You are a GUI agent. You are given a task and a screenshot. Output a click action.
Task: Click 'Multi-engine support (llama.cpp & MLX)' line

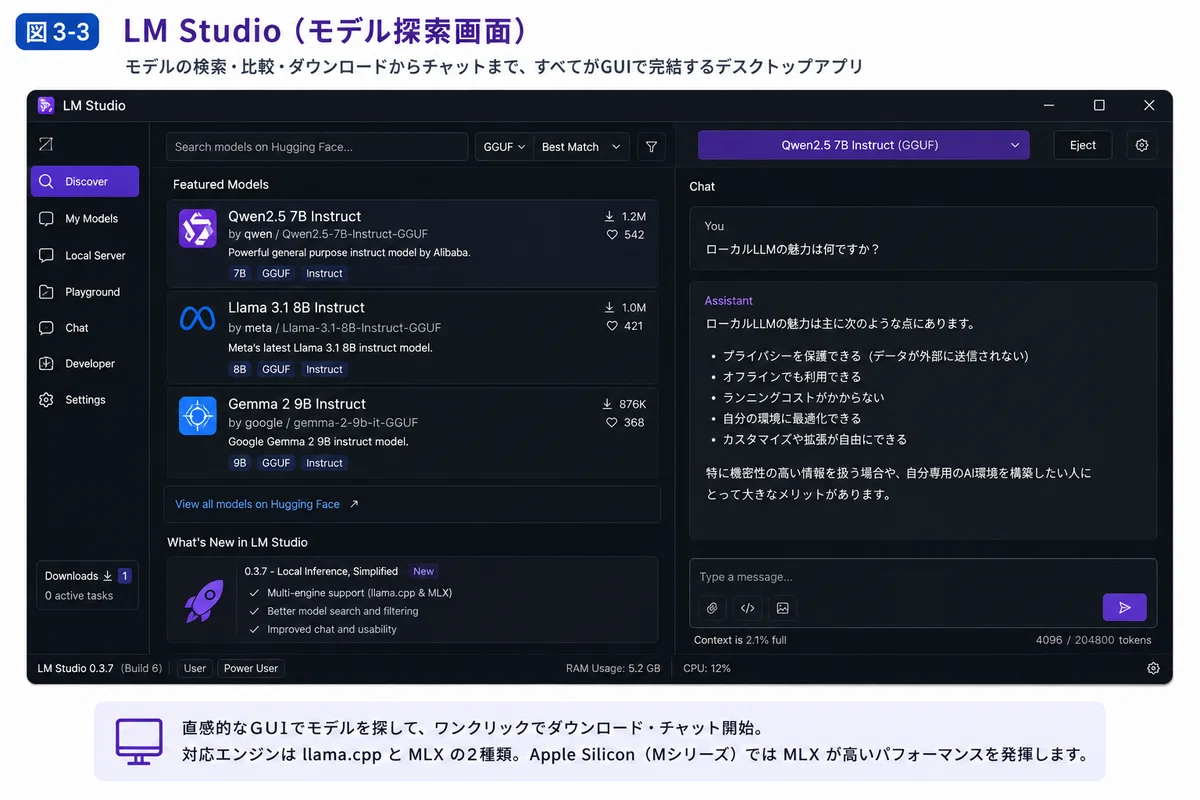pos(359,593)
